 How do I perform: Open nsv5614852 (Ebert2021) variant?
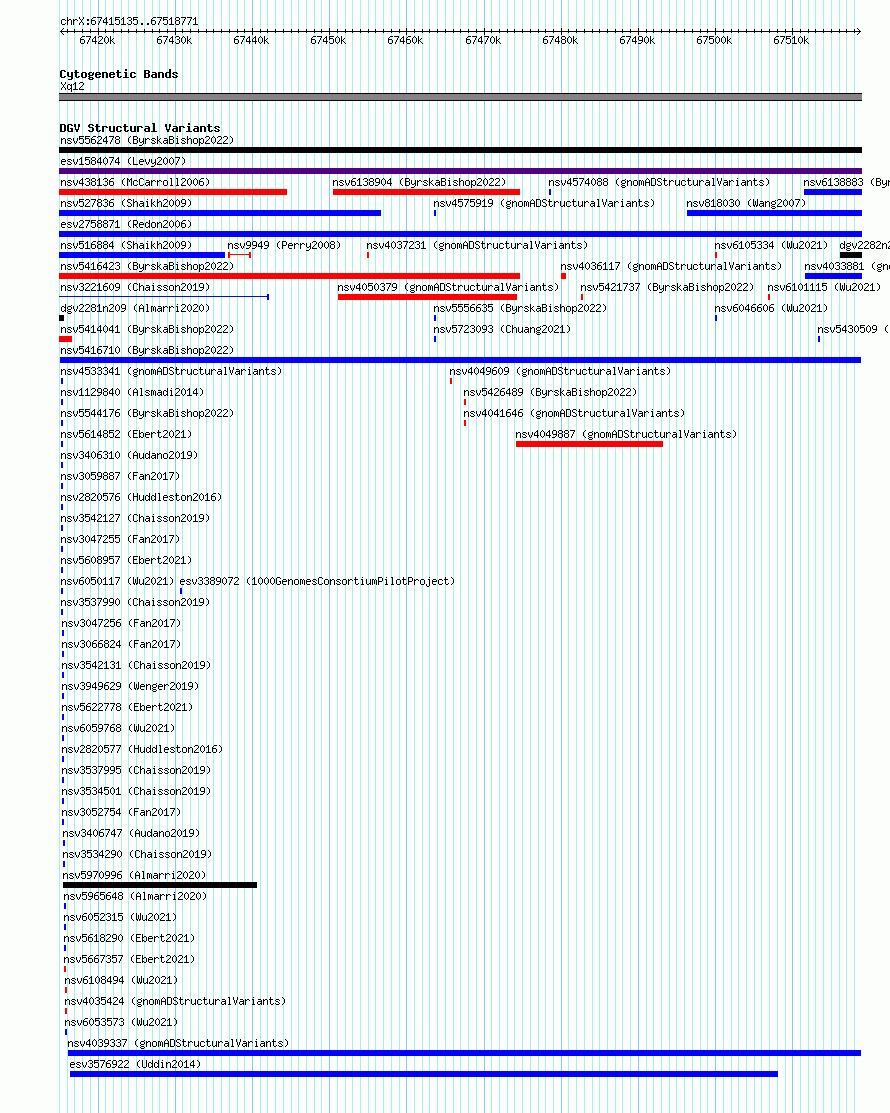click(x=126, y=434)
